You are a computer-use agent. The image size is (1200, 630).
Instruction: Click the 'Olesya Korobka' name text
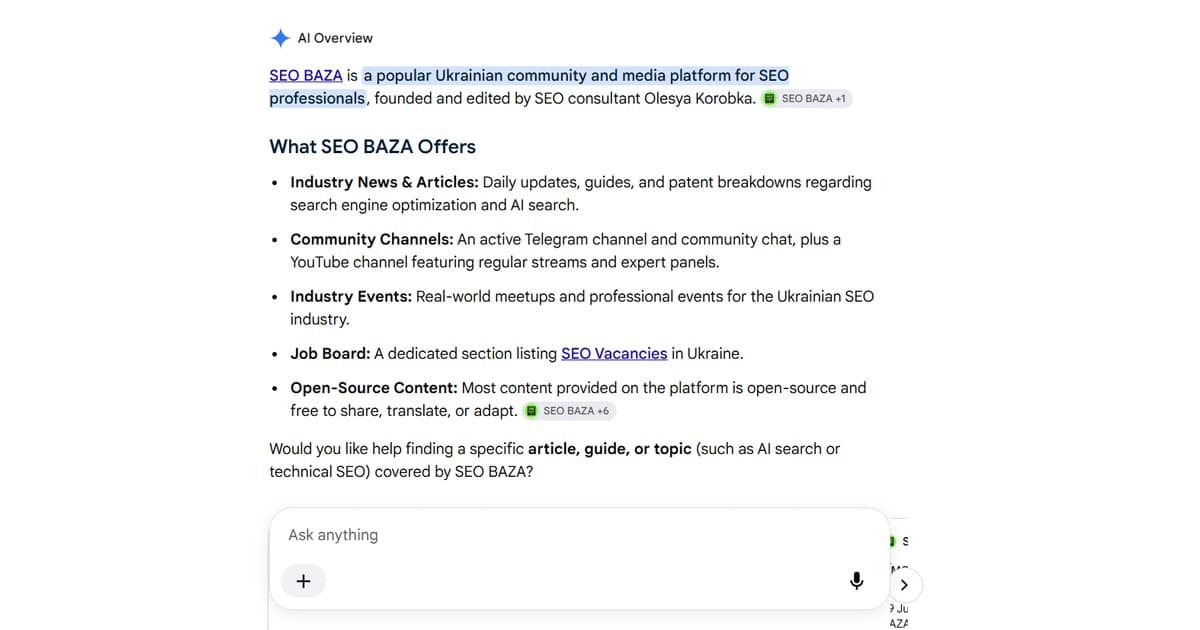point(696,98)
